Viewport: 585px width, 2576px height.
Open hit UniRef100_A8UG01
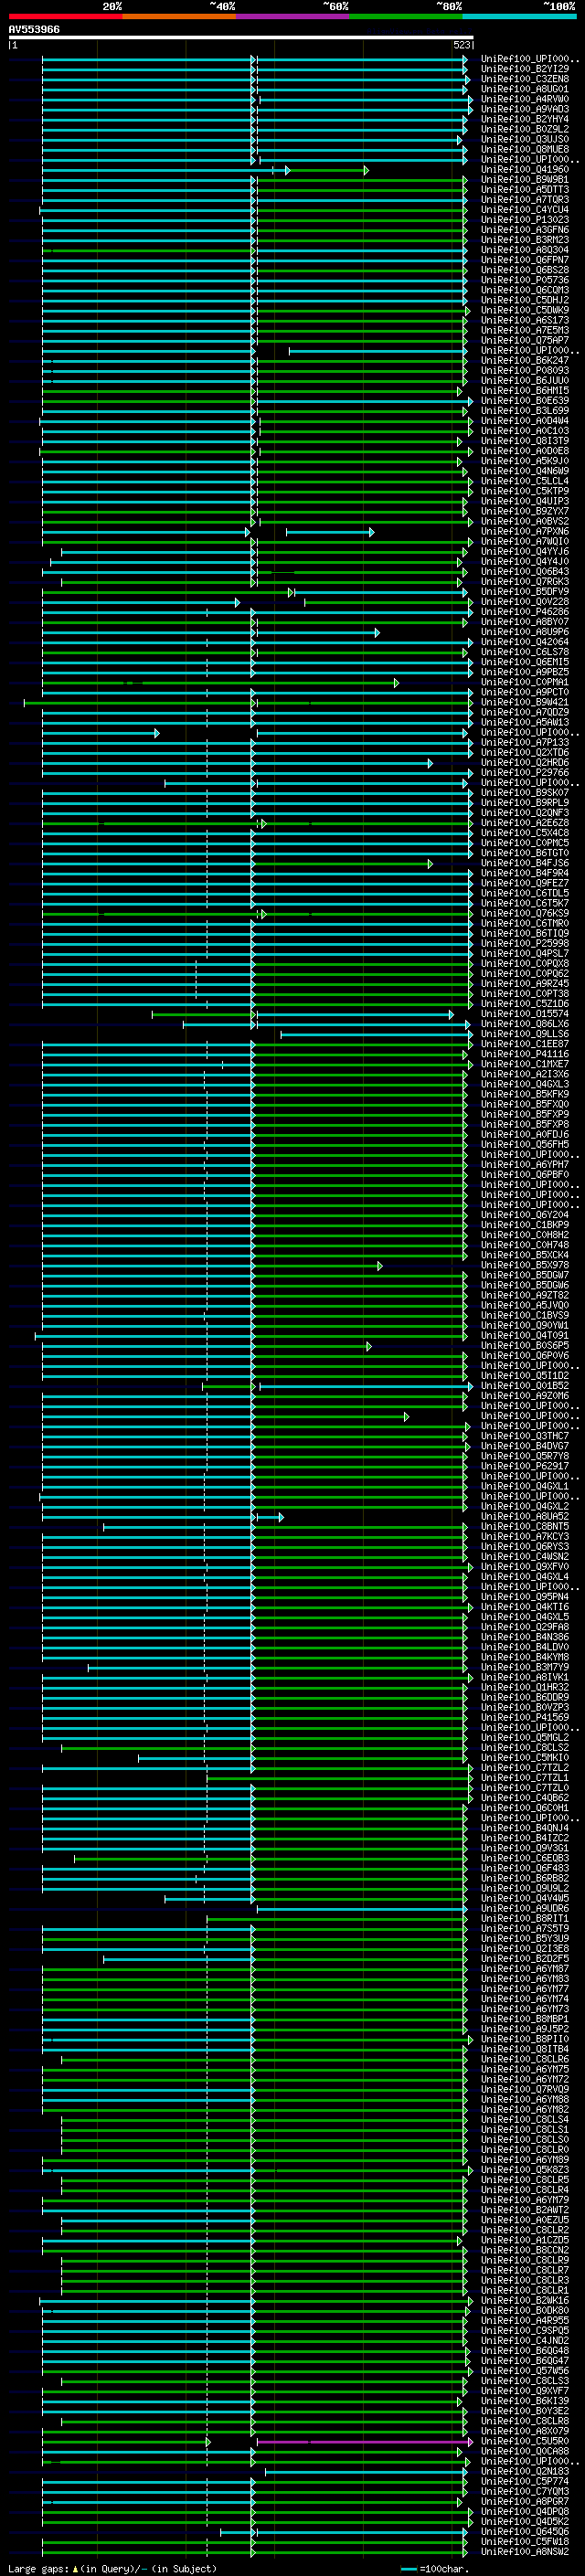[525, 89]
